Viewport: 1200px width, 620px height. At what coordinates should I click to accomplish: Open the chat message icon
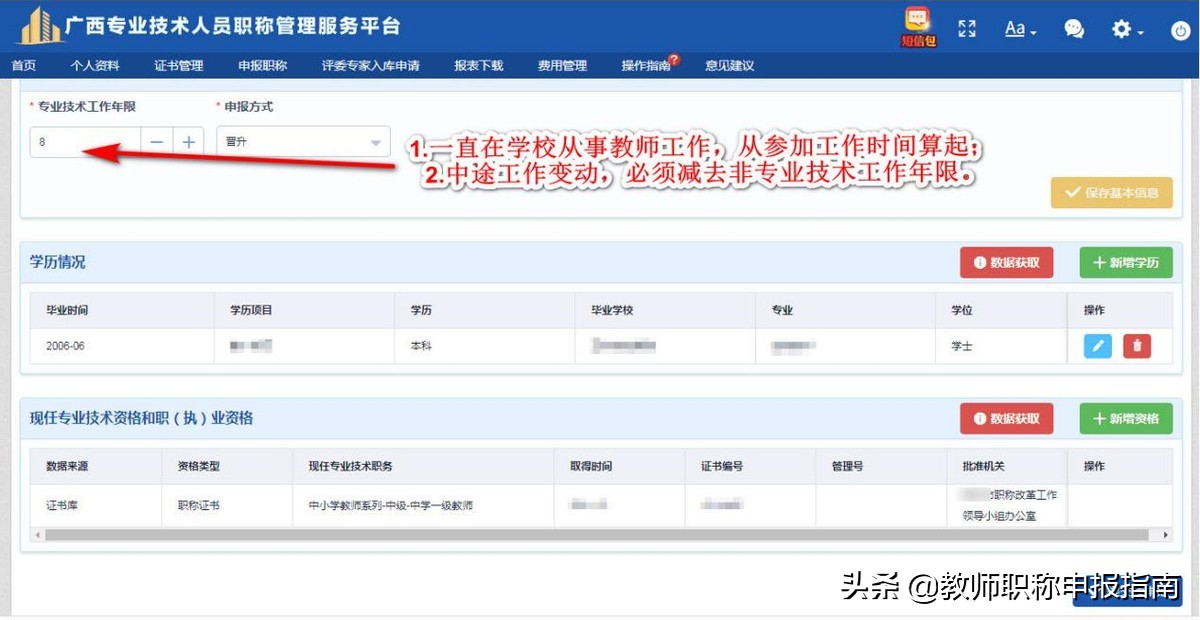pos(1074,29)
